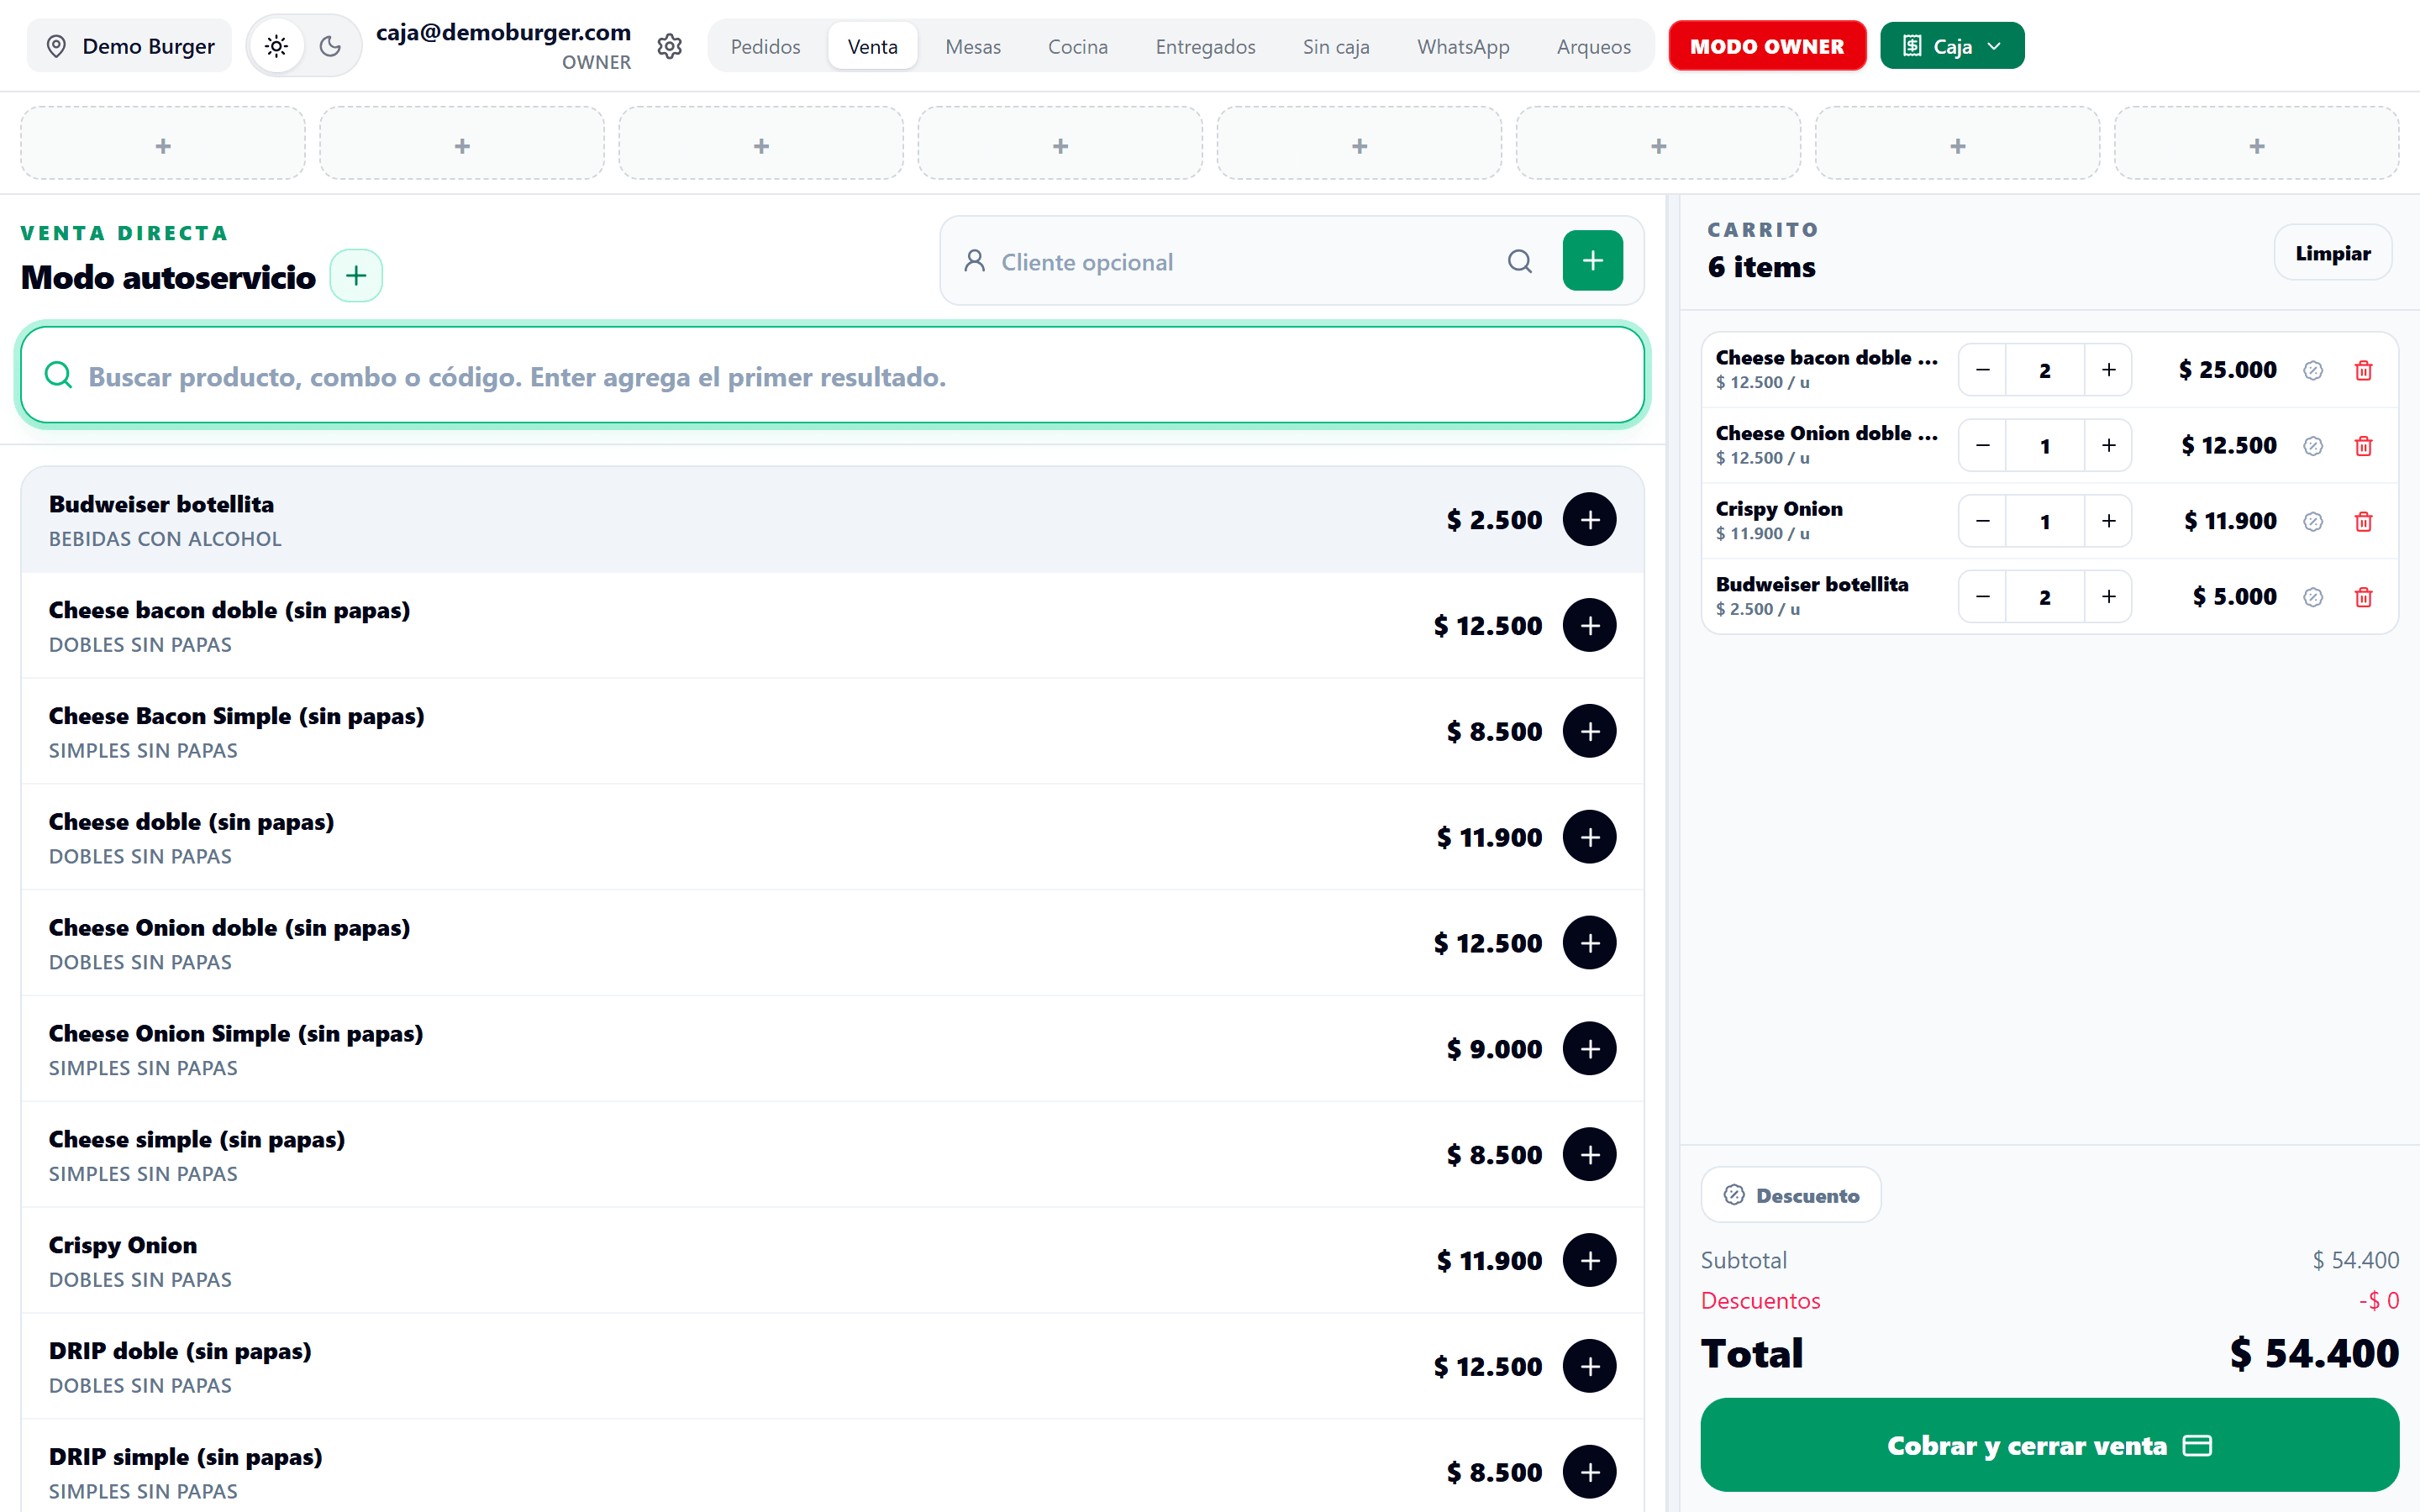This screenshot has width=2420, height=1512.
Task: Click the client search magnifier icon
Action: pyautogui.click(x=1519, y=261)
